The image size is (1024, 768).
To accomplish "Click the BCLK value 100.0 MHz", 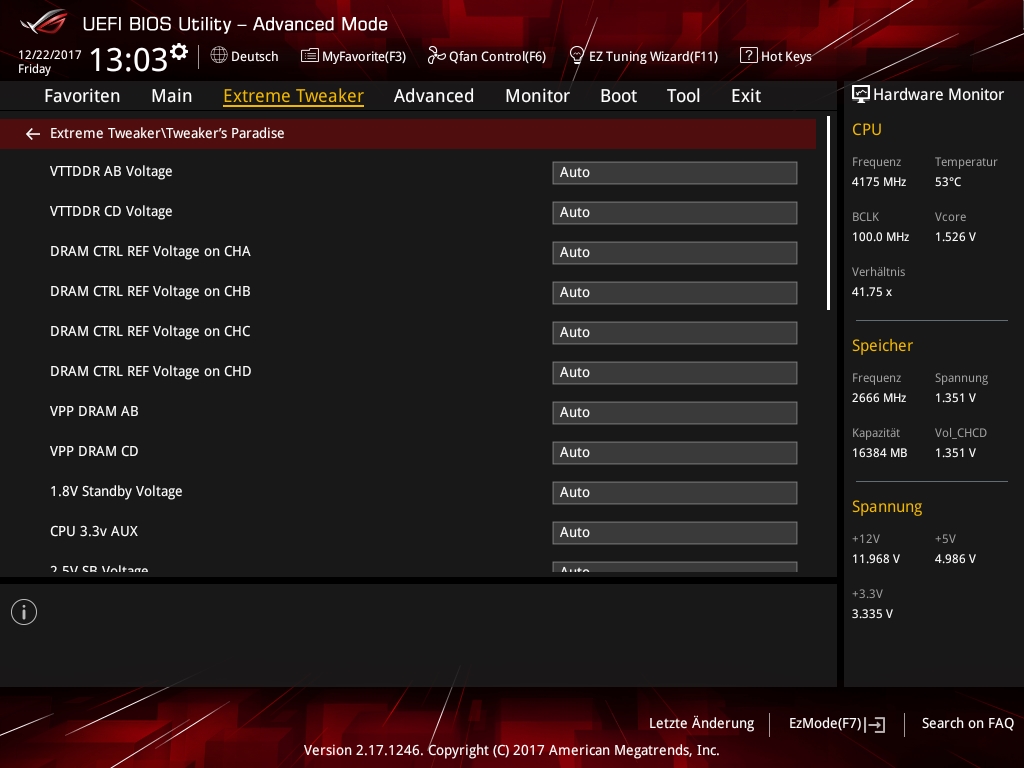I will pyautogui.click(x=880, y=237).
